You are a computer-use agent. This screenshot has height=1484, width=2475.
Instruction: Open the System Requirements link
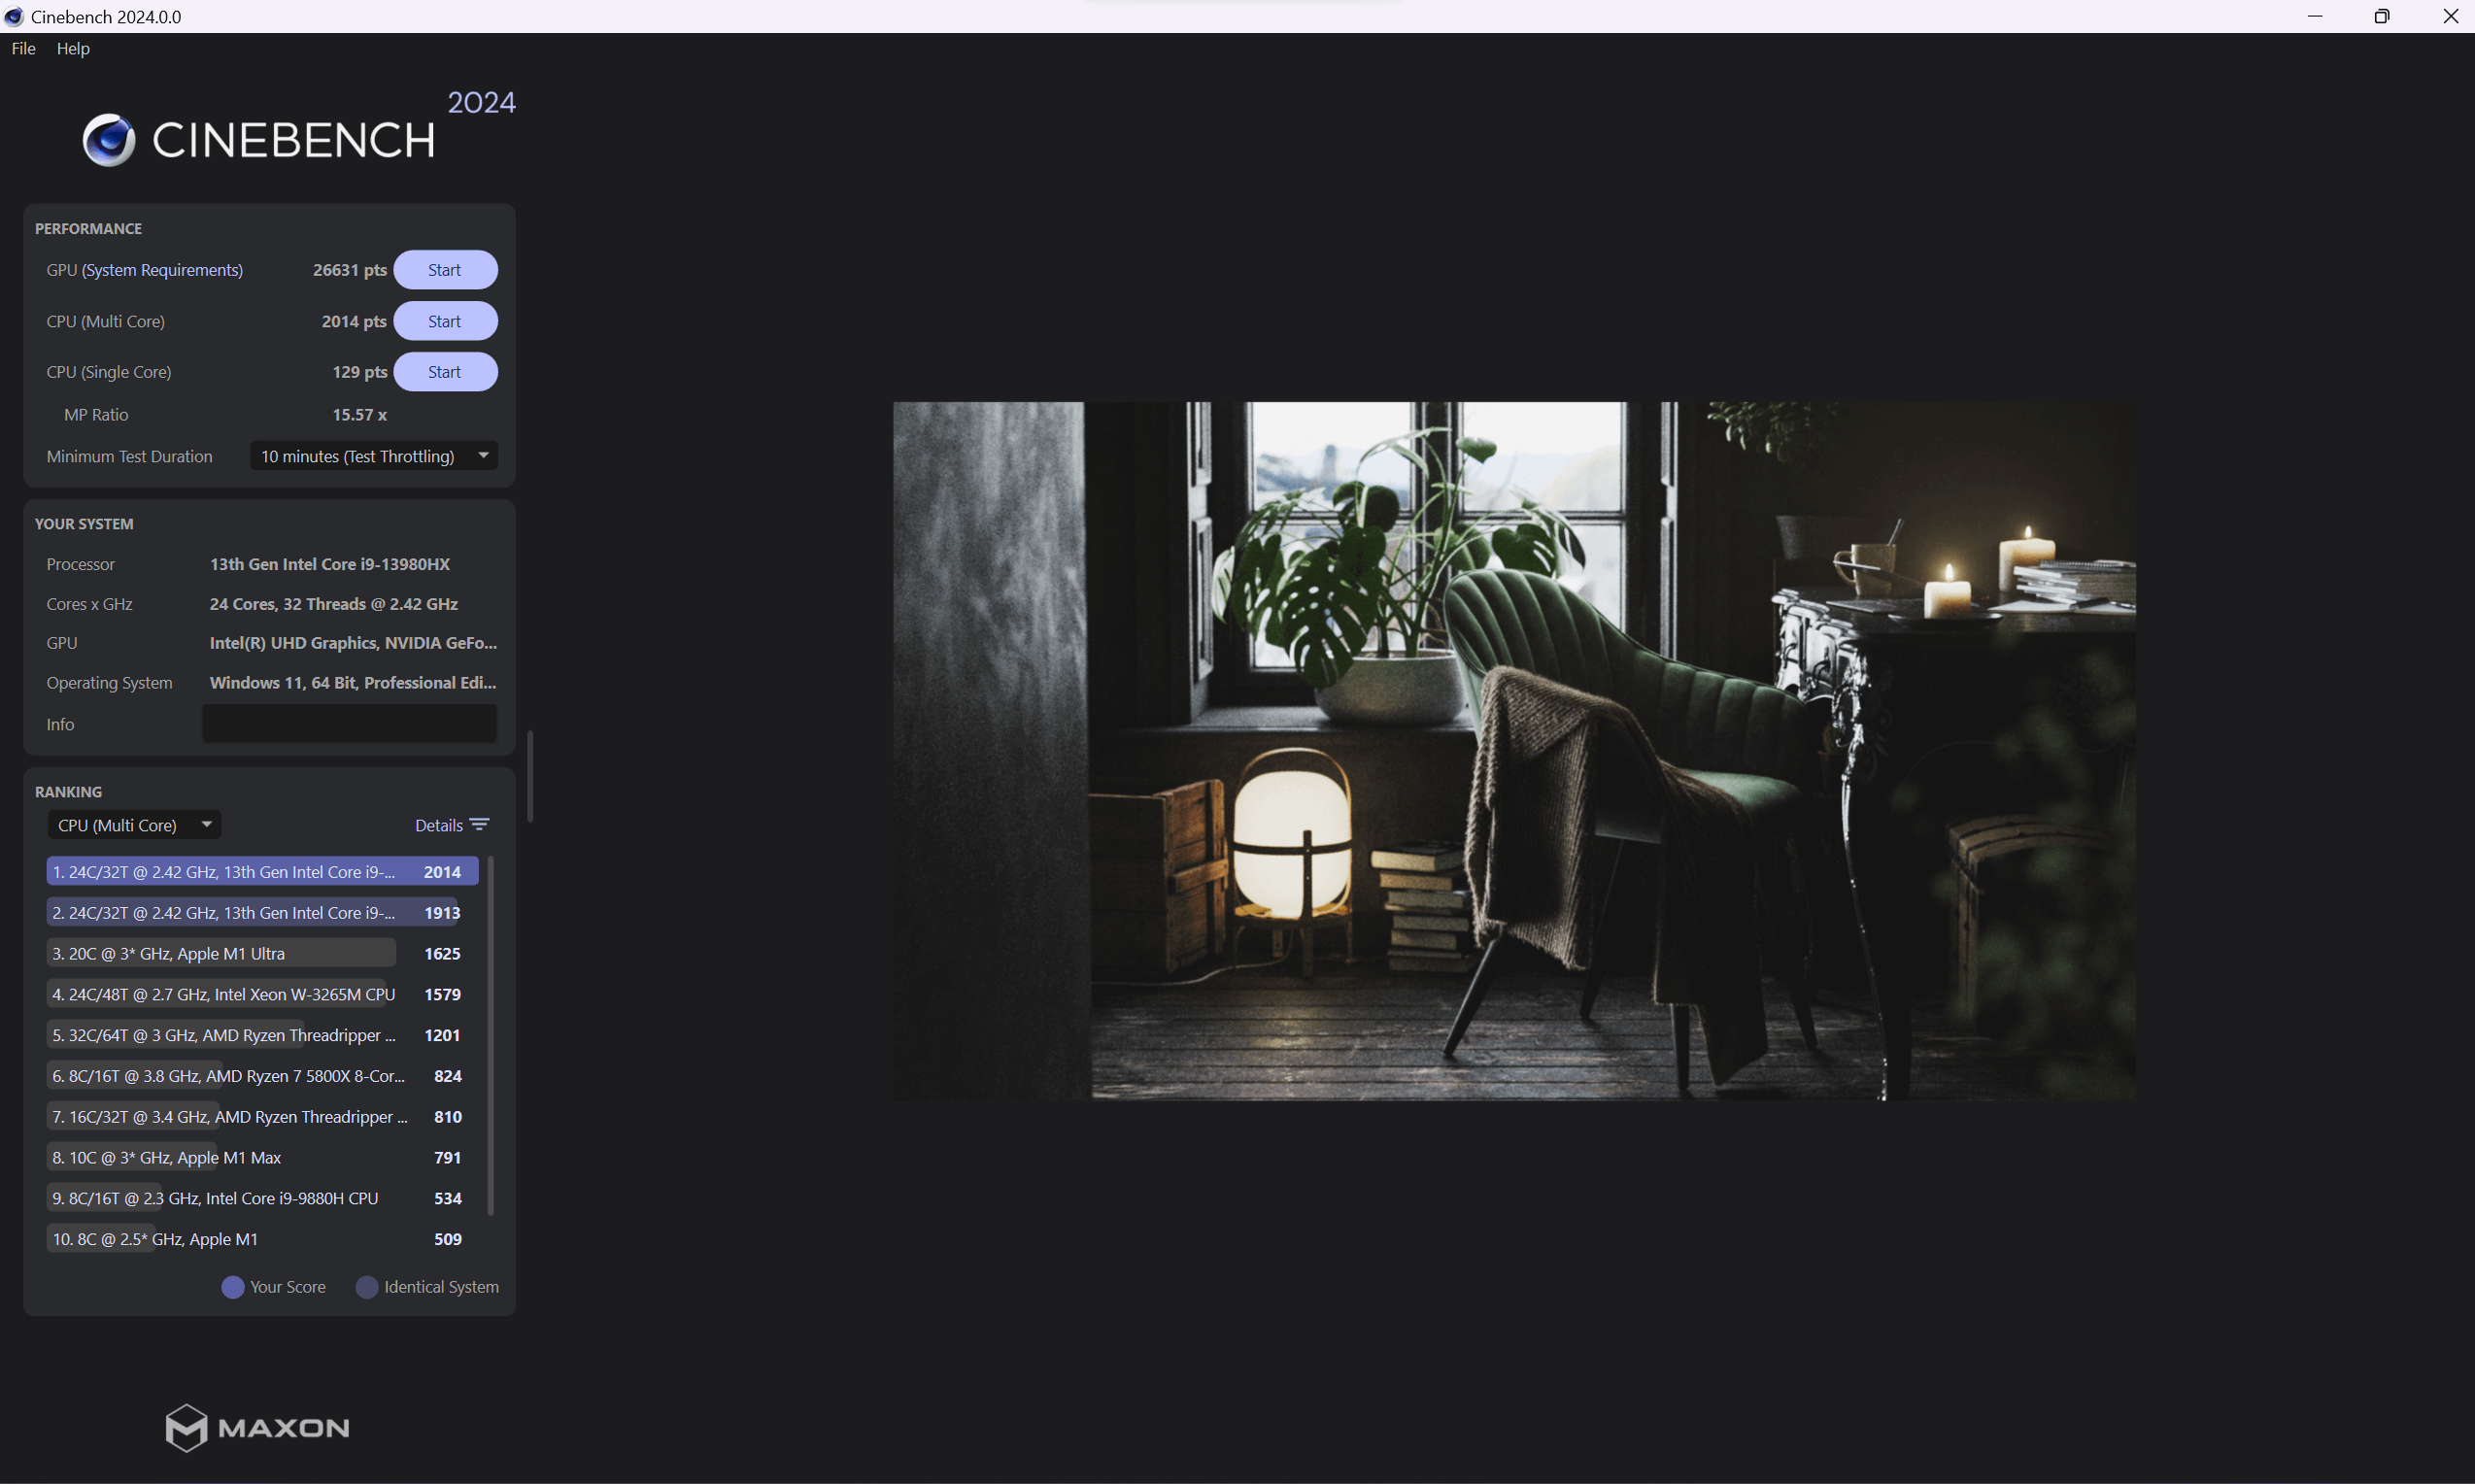click(162, 270)
